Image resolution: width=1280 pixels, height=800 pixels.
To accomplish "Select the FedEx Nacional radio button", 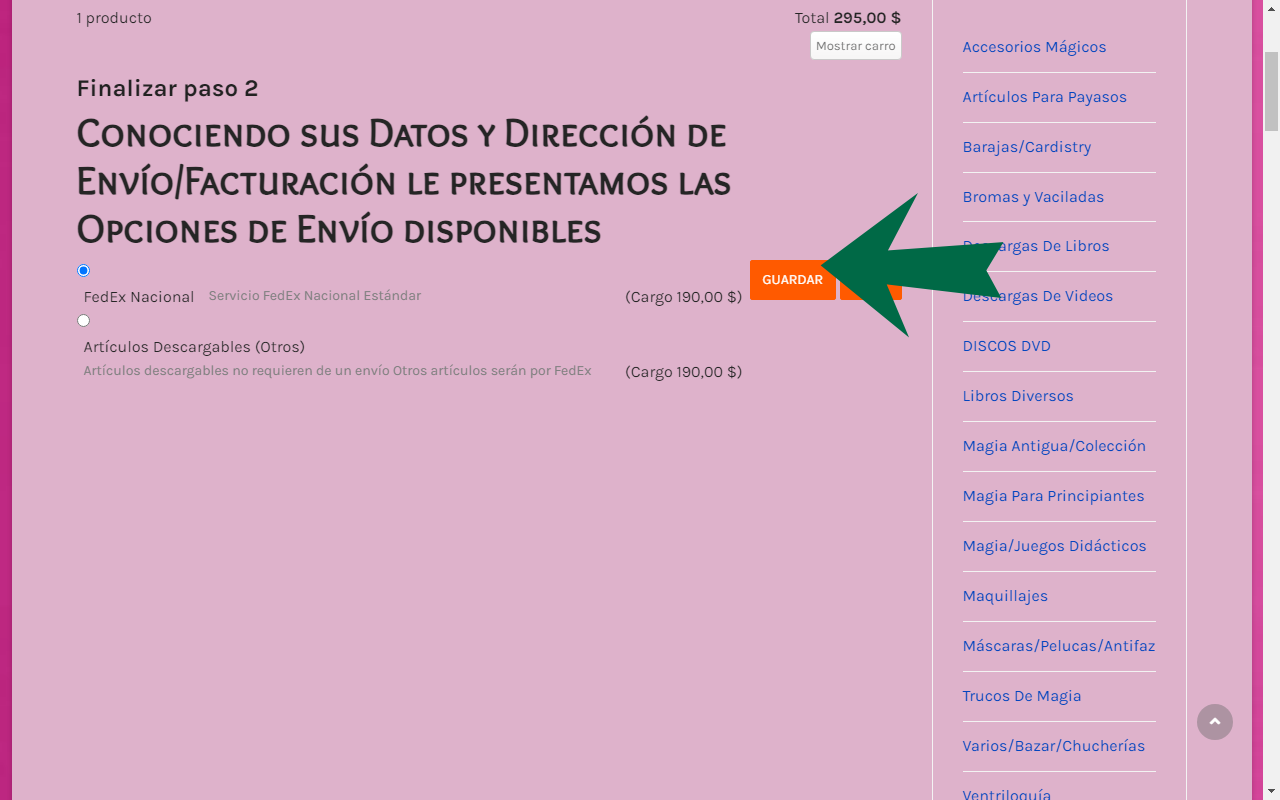I will (x=84, y=271).
